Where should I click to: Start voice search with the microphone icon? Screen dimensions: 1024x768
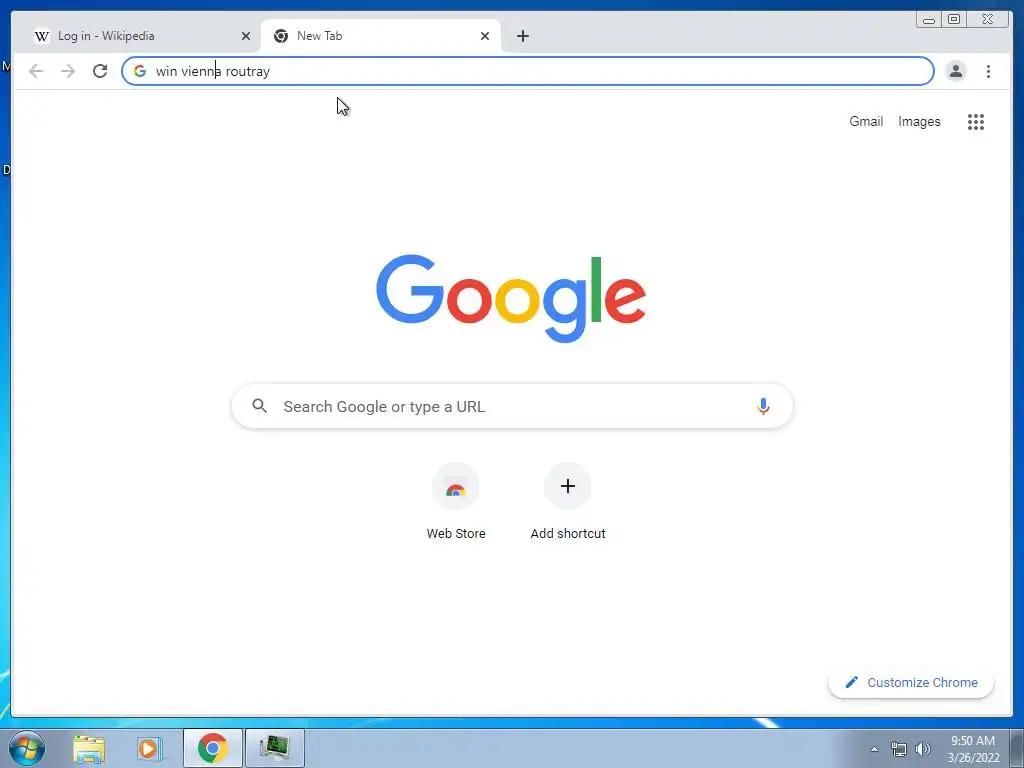click(763, 406)
